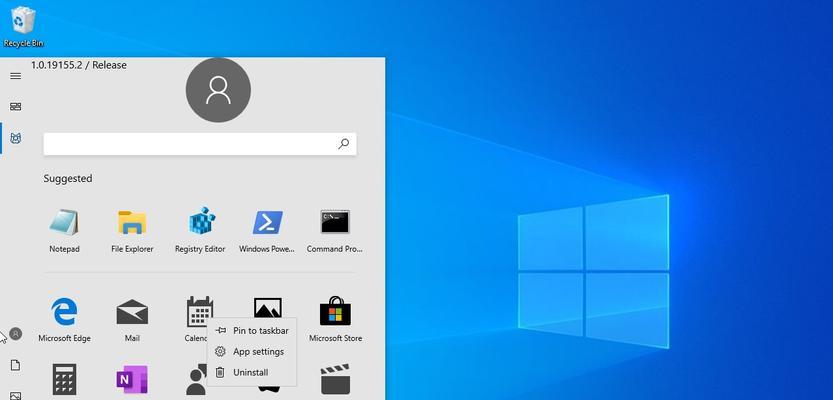
Task: Click the Microsoft Store label text
Action: 335,338
